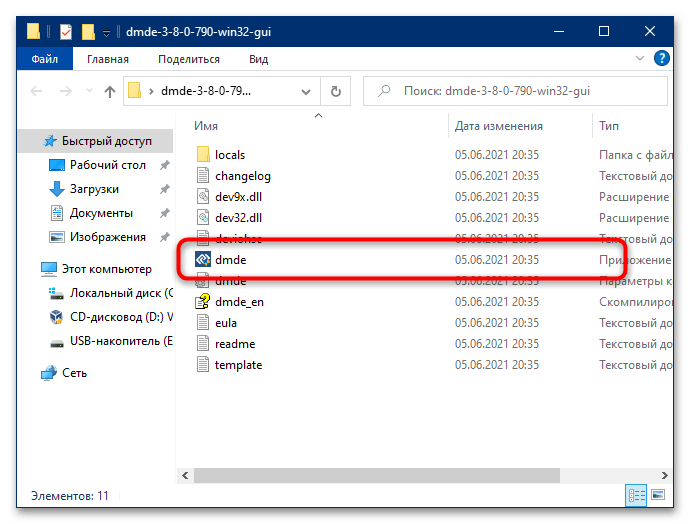This screenshot has height=524, width=690.
Task: Open the locals folder icon
Action: tap(203, 154)
